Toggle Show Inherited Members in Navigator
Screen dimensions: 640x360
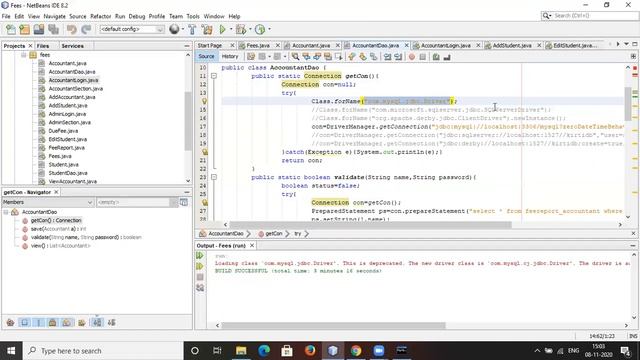10,322
